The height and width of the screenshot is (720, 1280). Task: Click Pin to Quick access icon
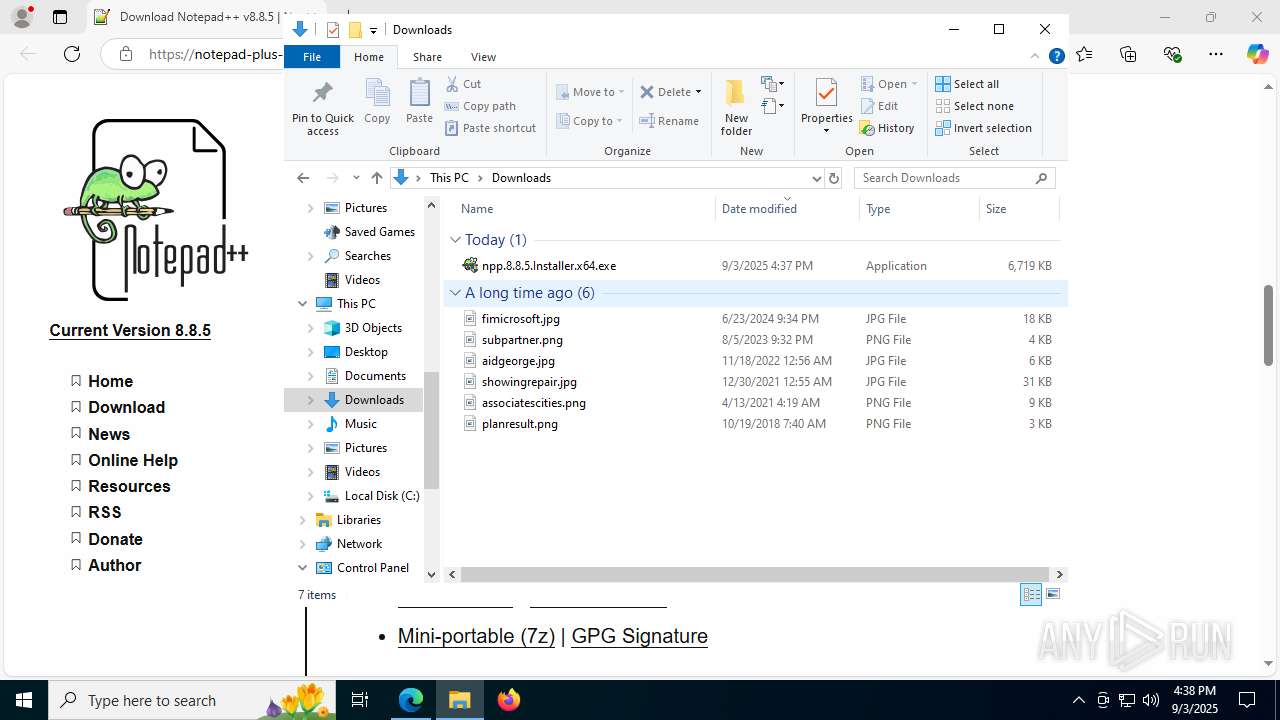[x=322, y=93]
